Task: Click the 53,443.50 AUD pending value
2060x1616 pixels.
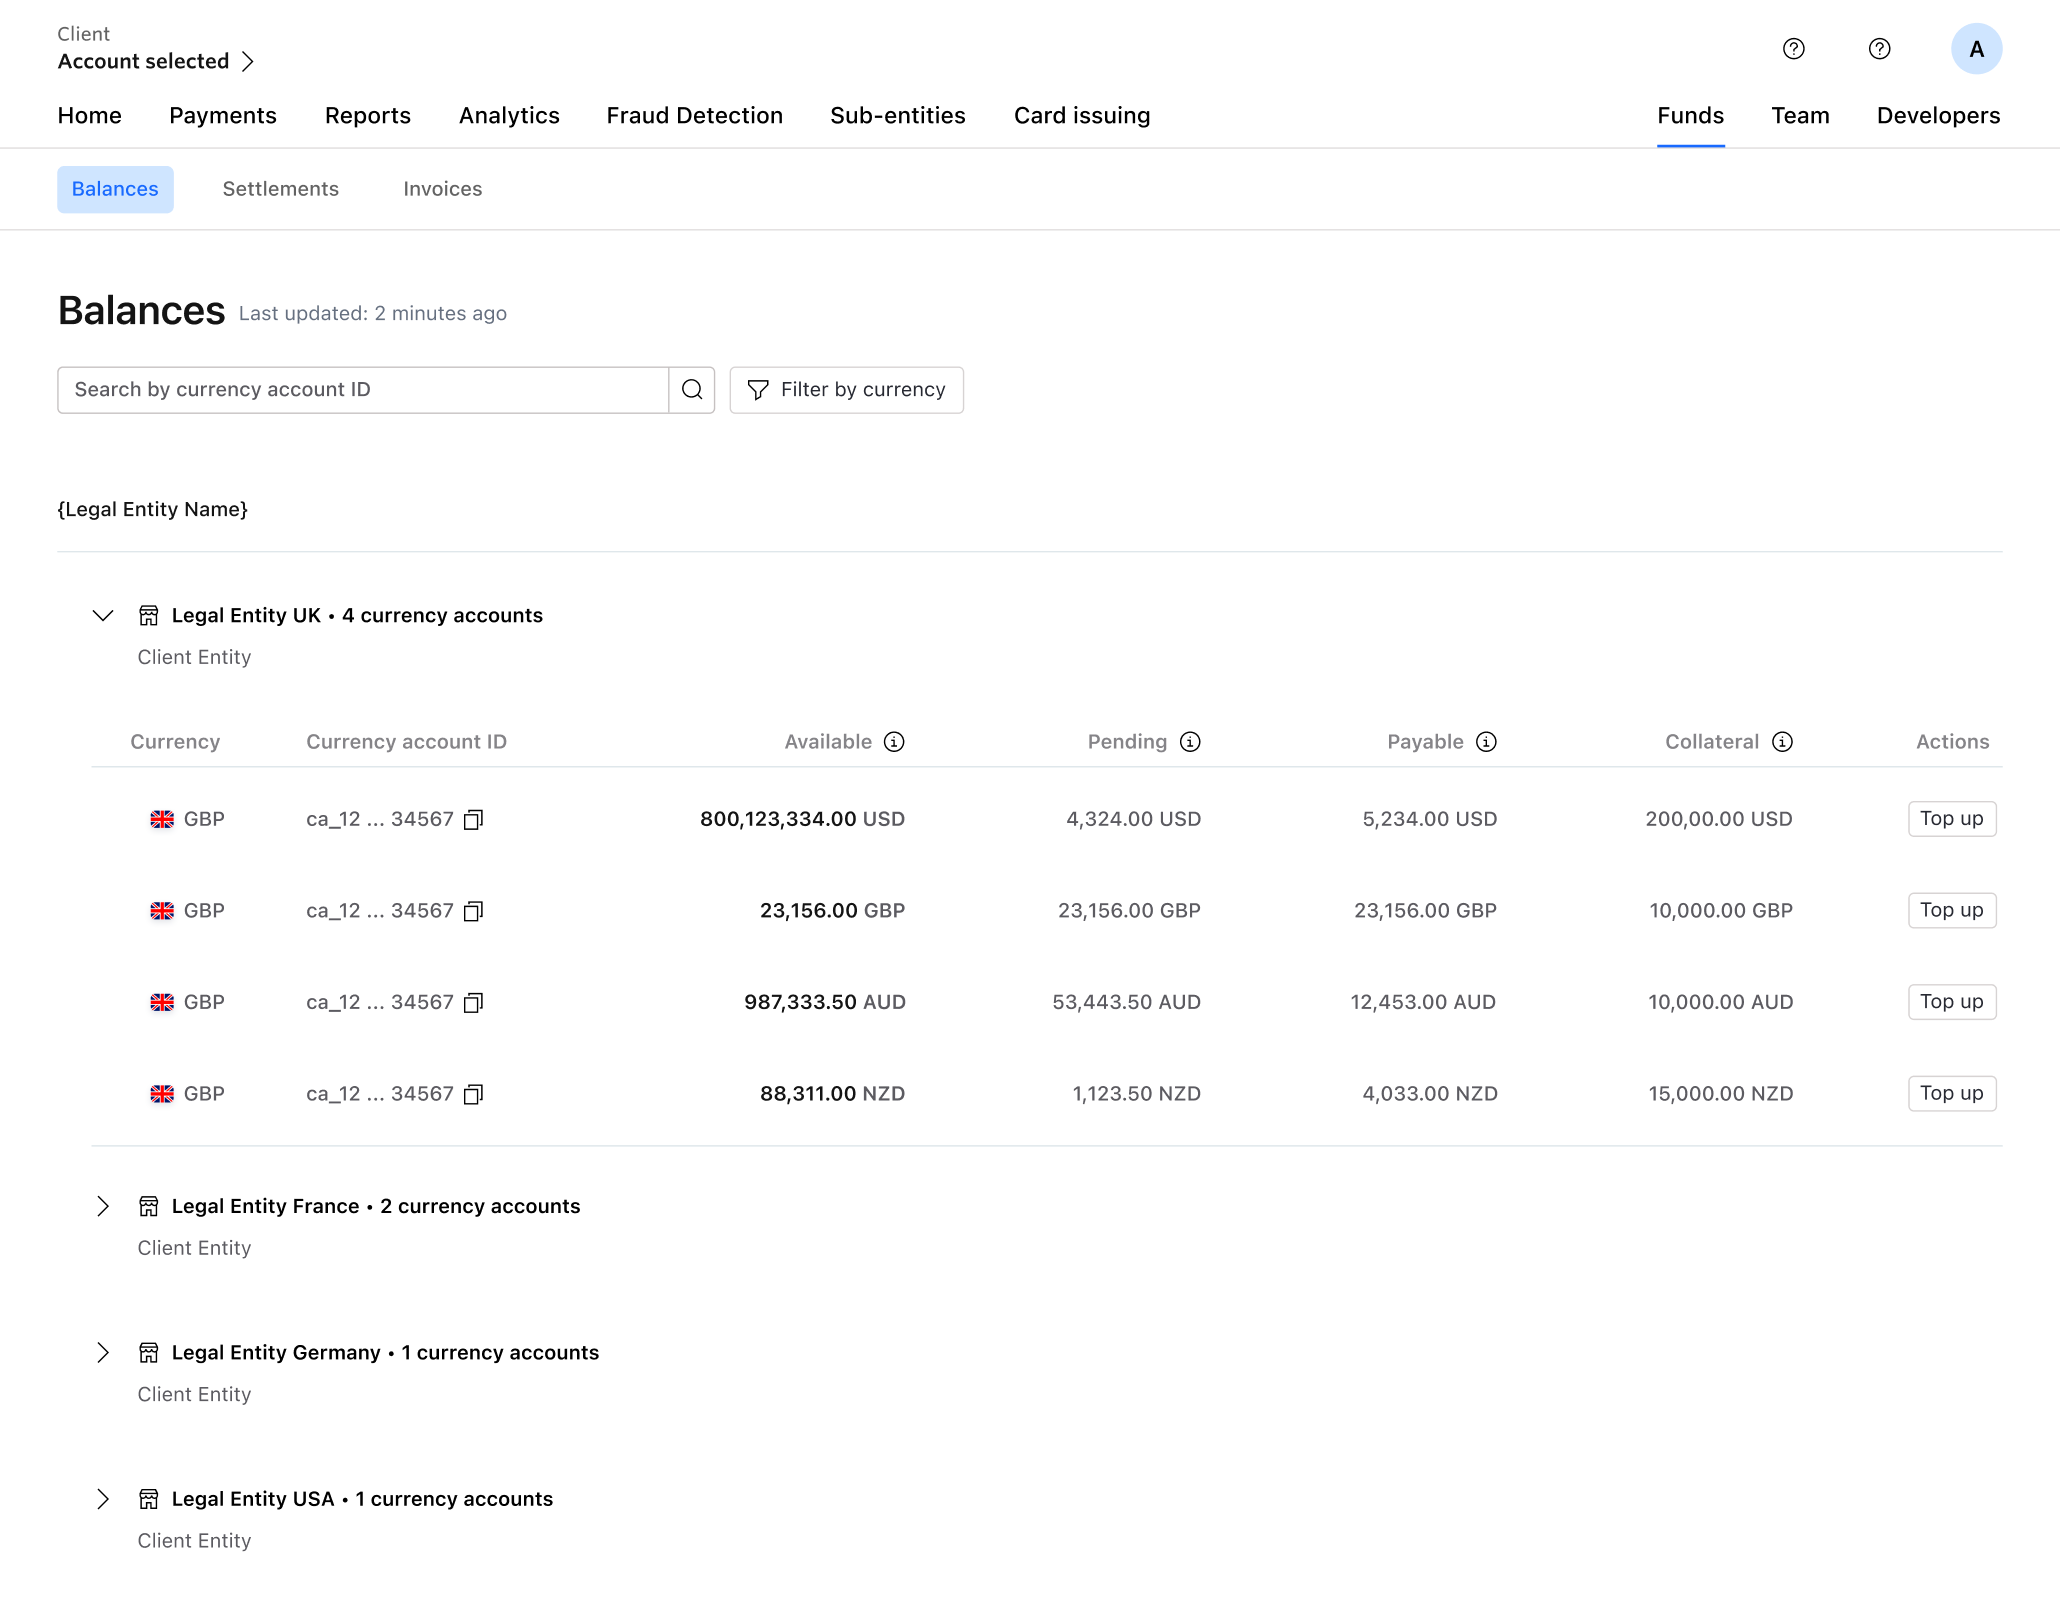Action: point(1127,1002)
